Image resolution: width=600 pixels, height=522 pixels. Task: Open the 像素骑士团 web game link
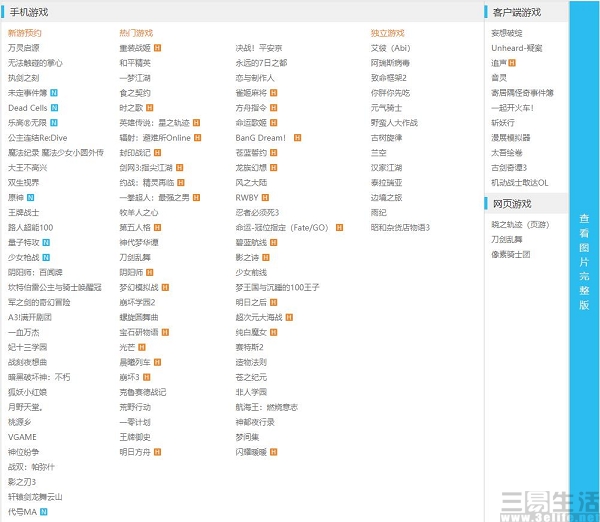pyautogui.click(x=510, y=254)
